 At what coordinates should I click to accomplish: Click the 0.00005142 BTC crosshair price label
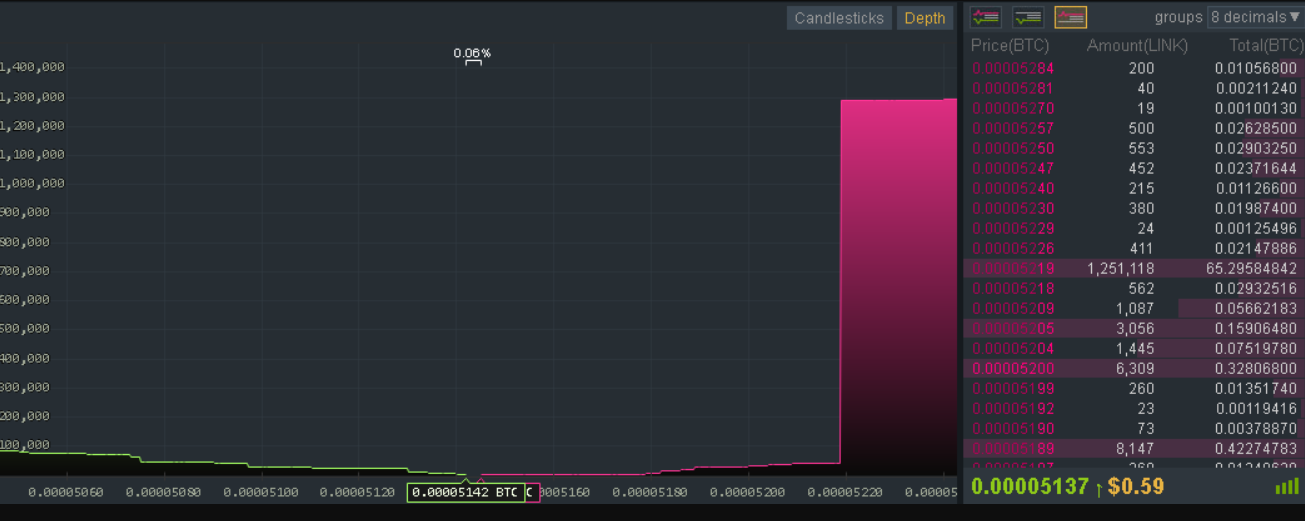(x=466, y=492)
